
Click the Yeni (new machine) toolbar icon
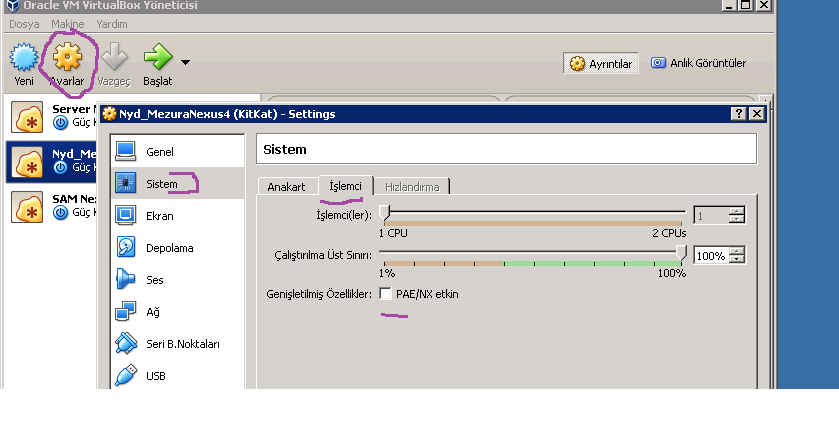pos(24,57)
